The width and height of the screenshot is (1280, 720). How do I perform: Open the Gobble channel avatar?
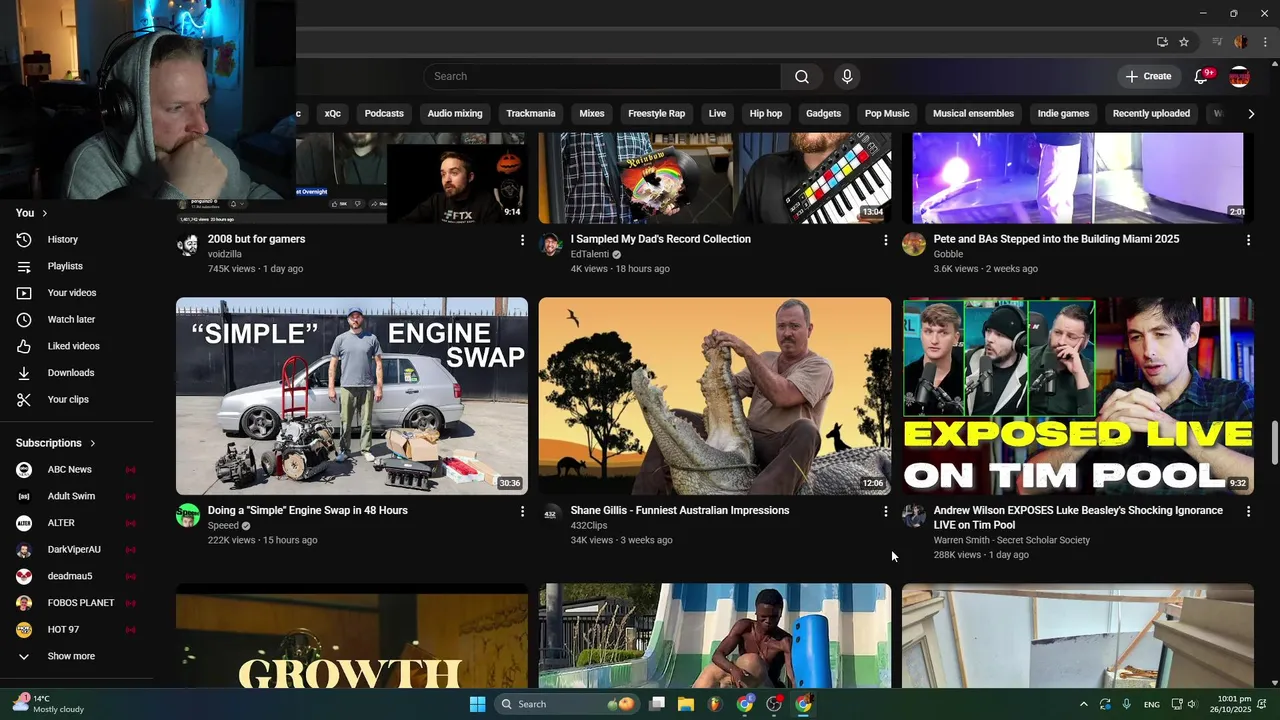coord(914,245)
